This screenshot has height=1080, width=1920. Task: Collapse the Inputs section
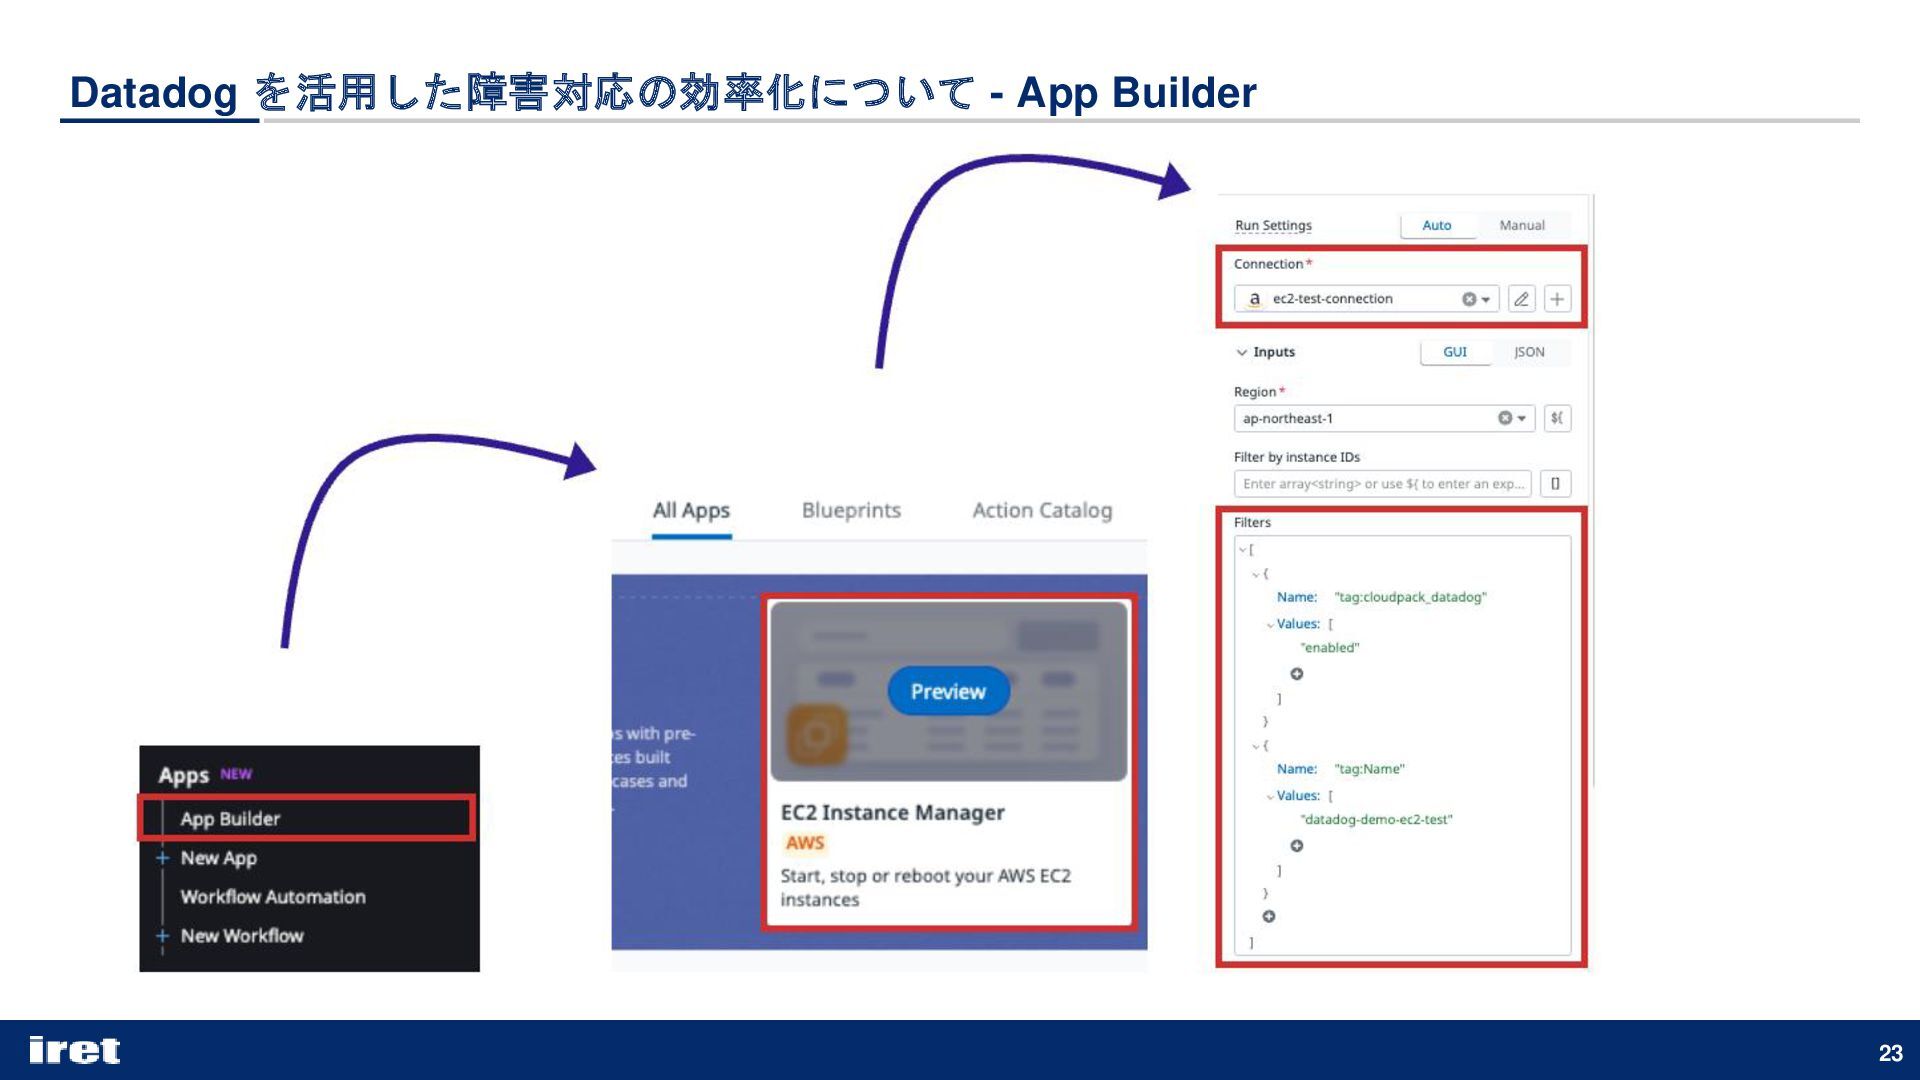(x=1242, y=352)
